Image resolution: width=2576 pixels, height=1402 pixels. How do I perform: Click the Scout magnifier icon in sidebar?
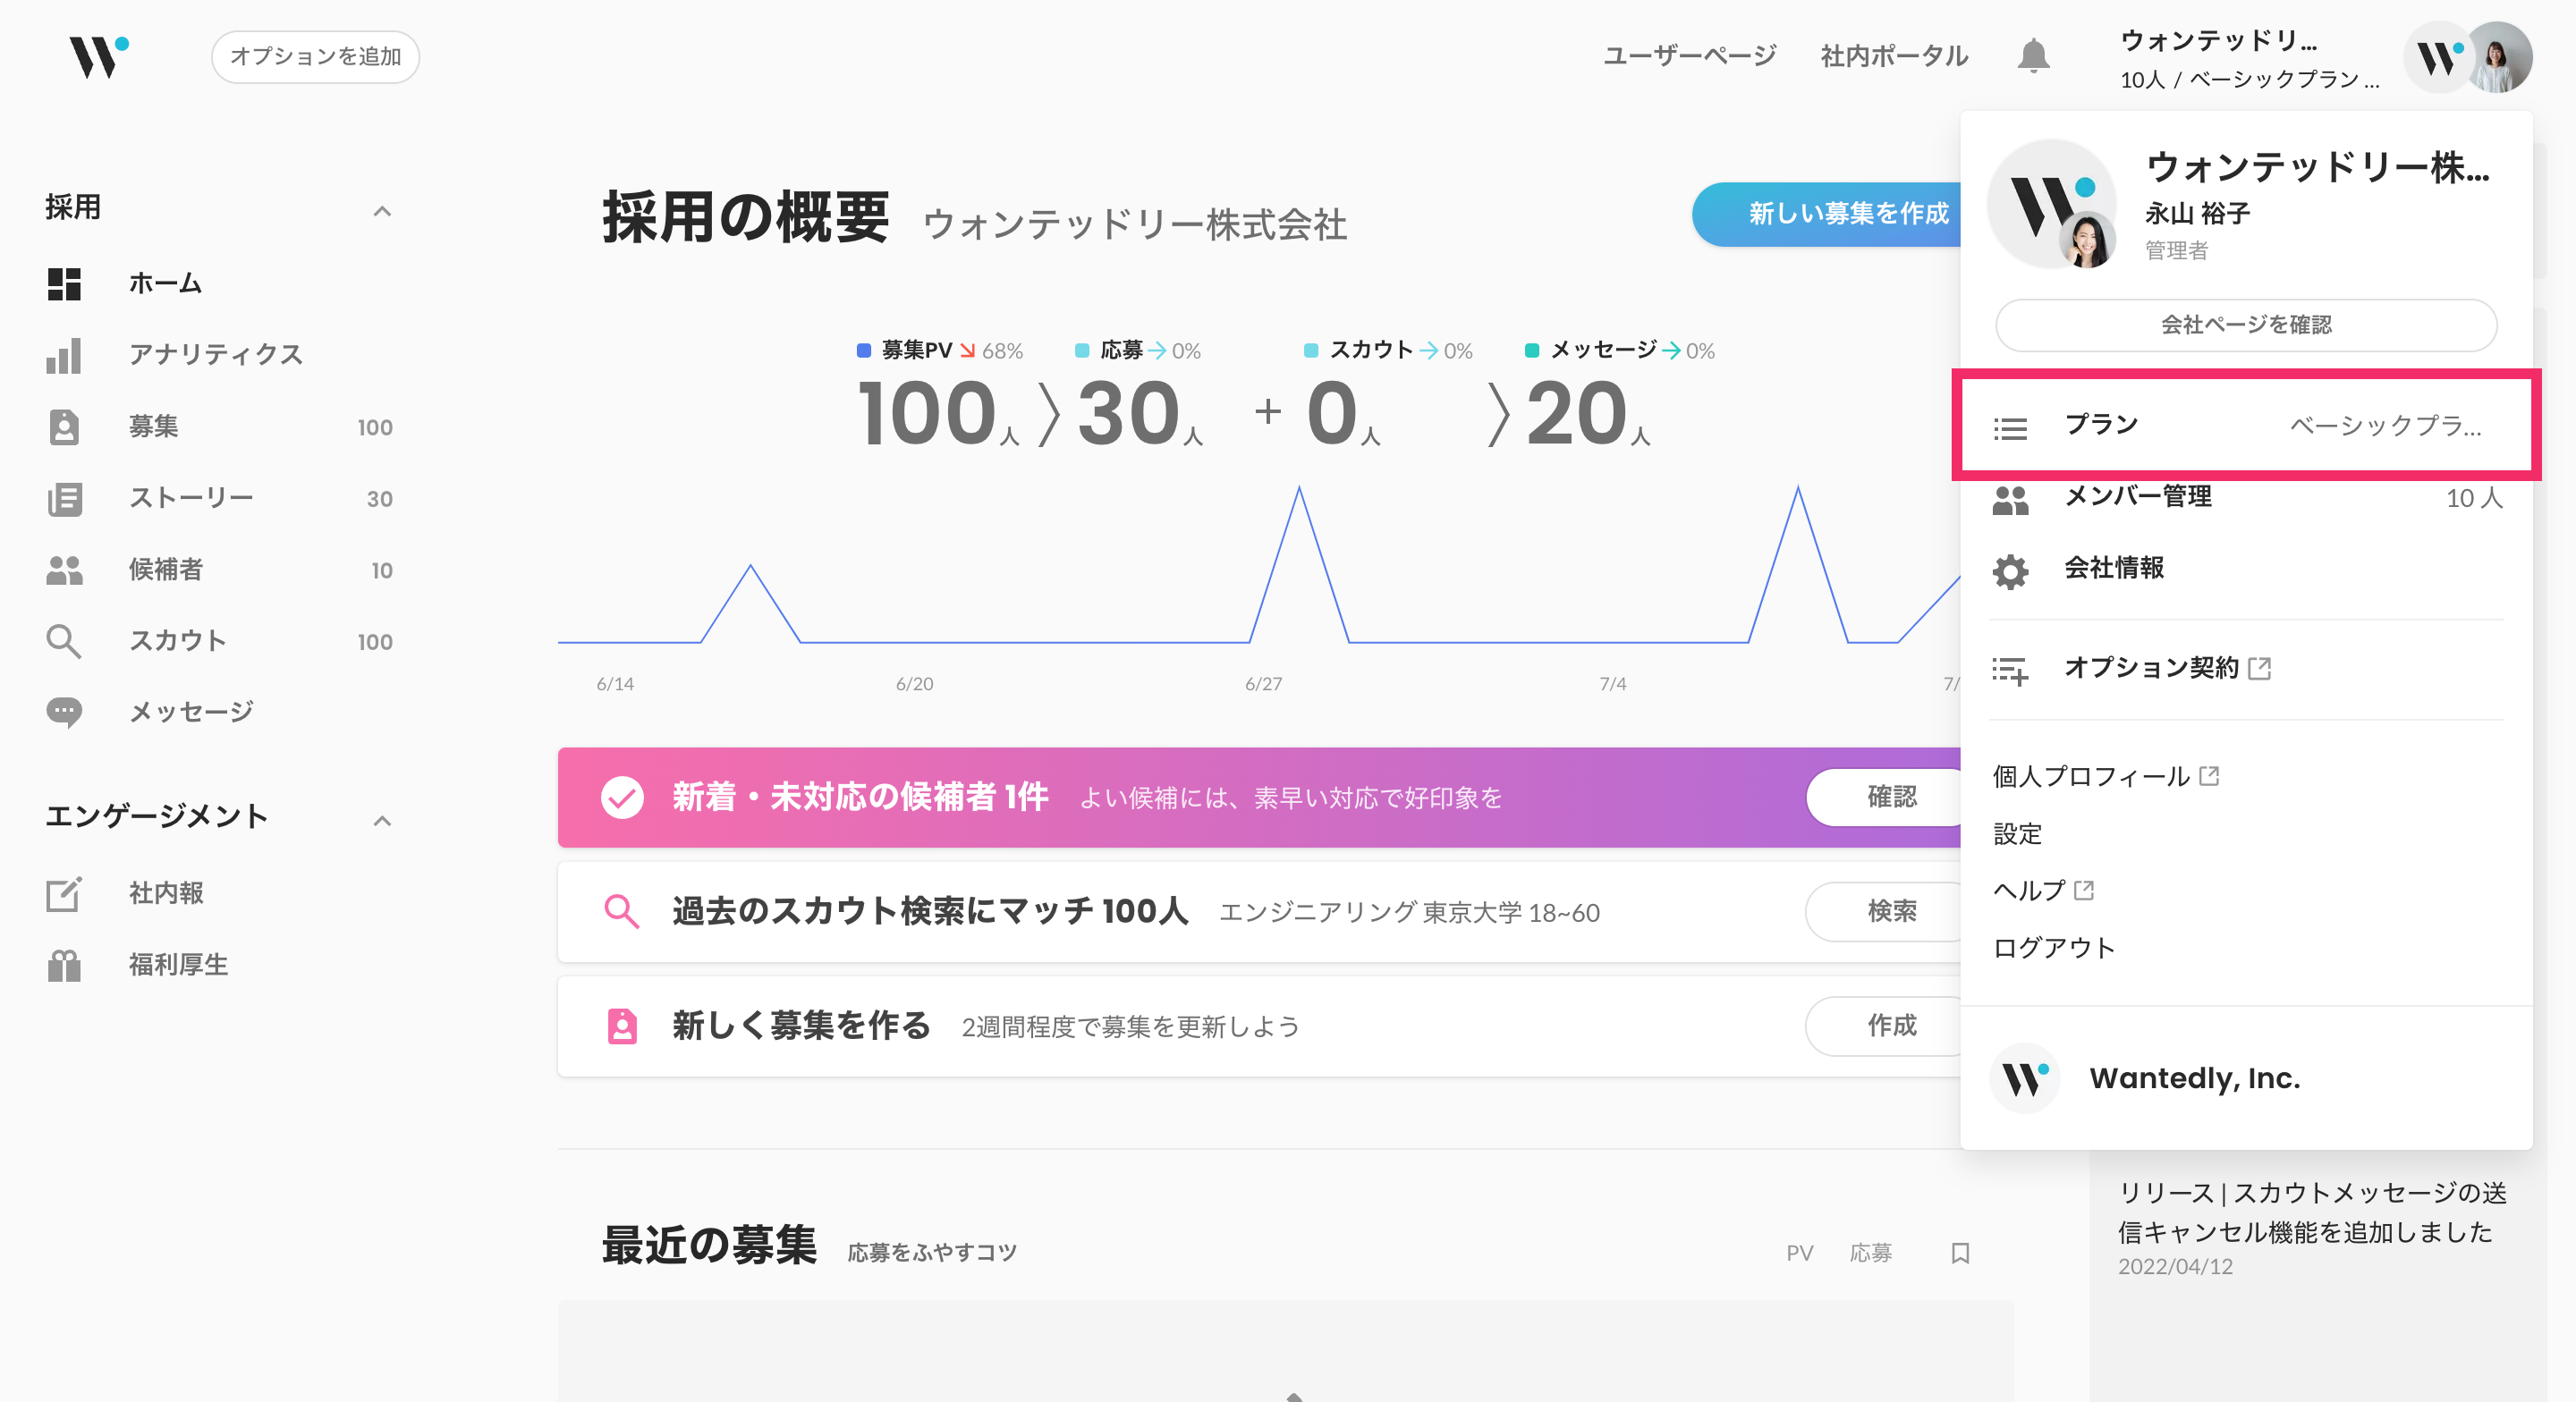click(64, 641)
